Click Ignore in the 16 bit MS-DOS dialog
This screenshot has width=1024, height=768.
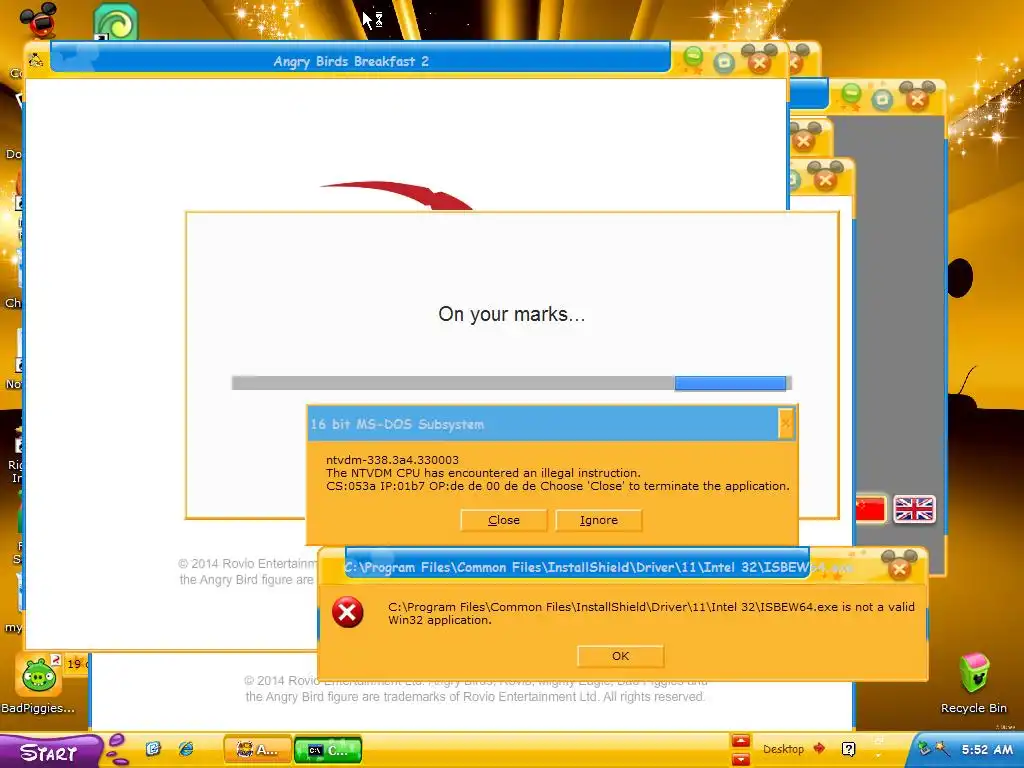(x=598, y=520)
